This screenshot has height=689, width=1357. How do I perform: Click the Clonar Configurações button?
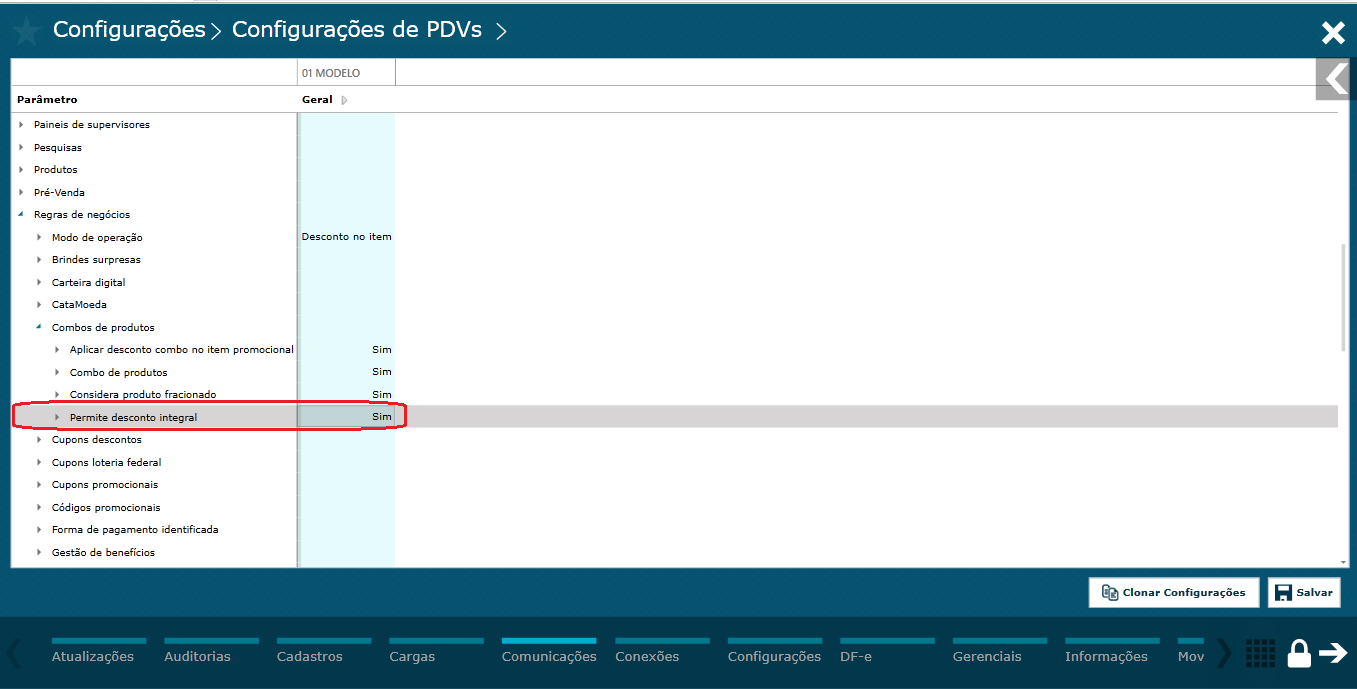pos(1174,592)
